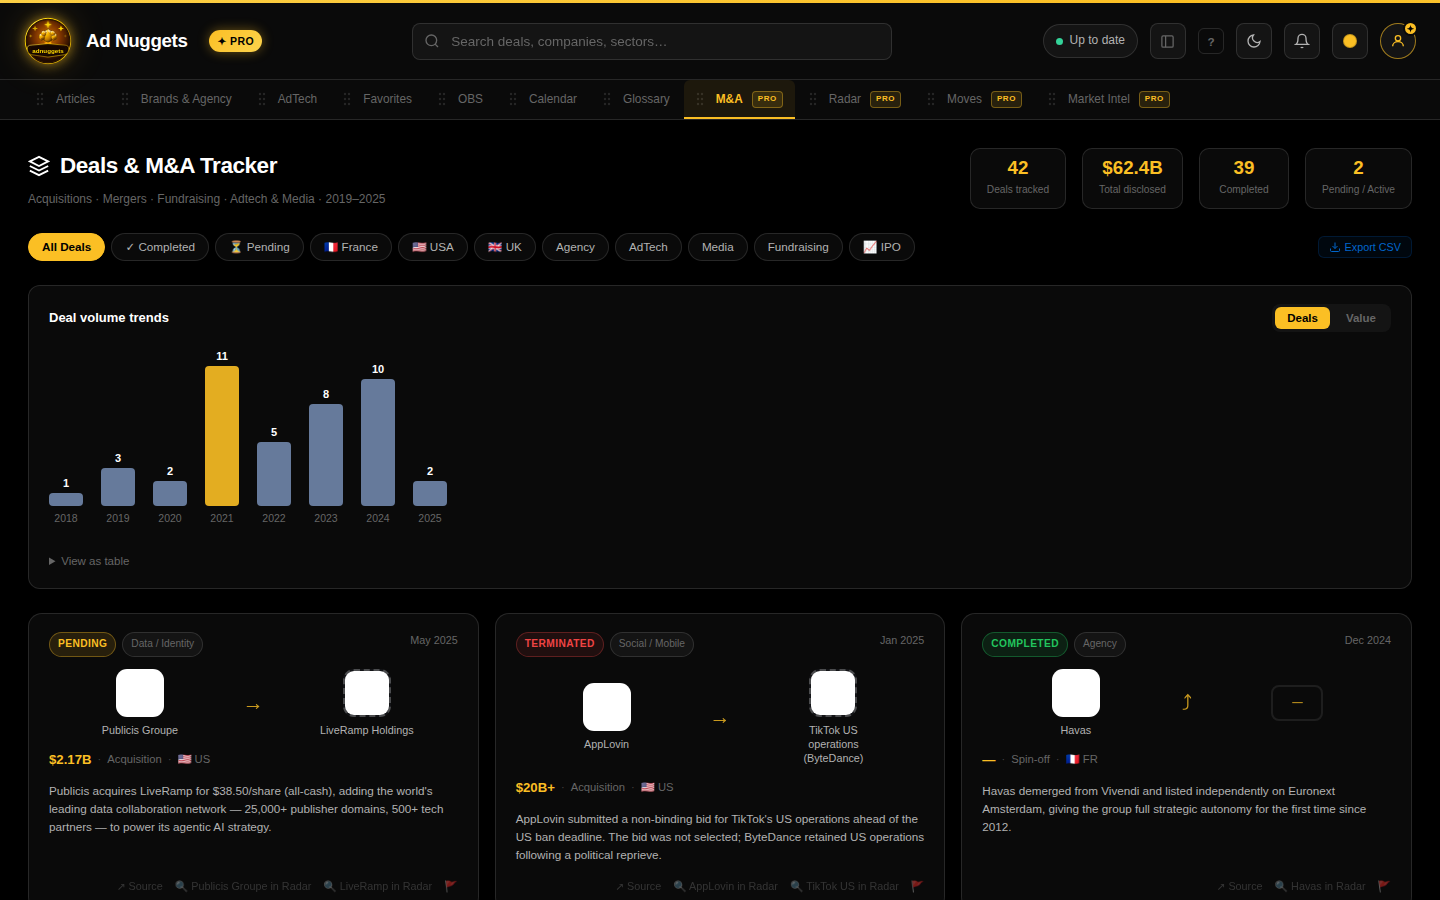Click the Havas logo thumbnail
1440x900 pixels.
tap(1076, 693)
